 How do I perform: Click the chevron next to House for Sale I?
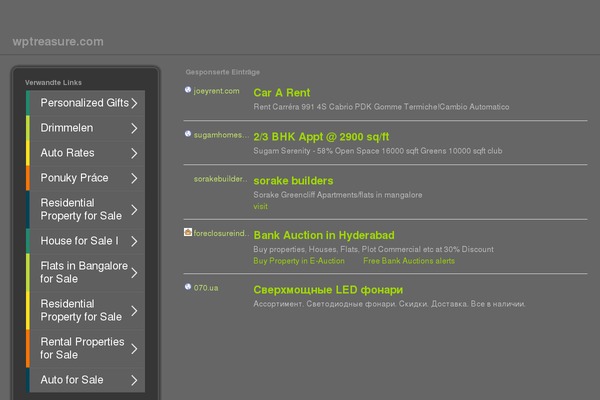(x=134, y=241)
